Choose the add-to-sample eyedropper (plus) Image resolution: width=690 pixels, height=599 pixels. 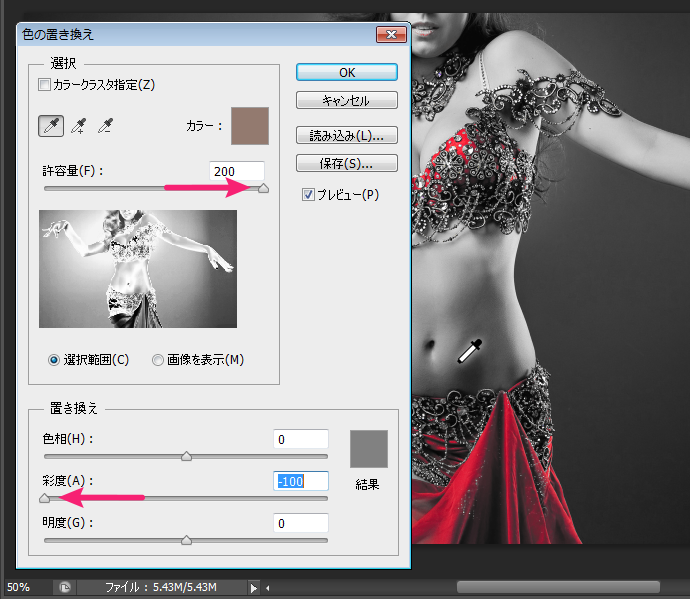point(77,126)
